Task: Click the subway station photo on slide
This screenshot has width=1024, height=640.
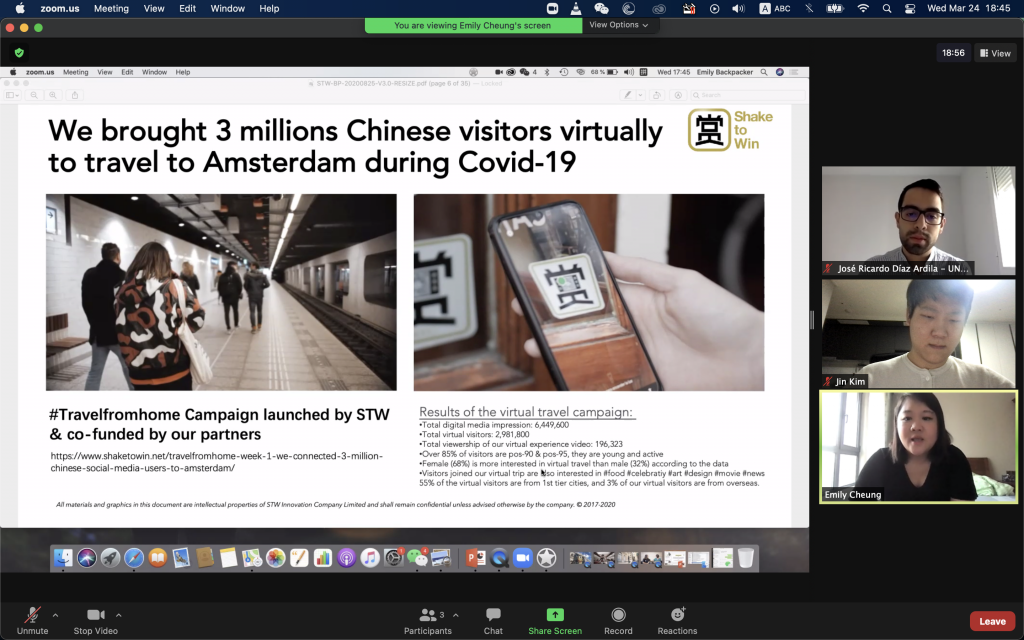Action: tap(221, 292)
